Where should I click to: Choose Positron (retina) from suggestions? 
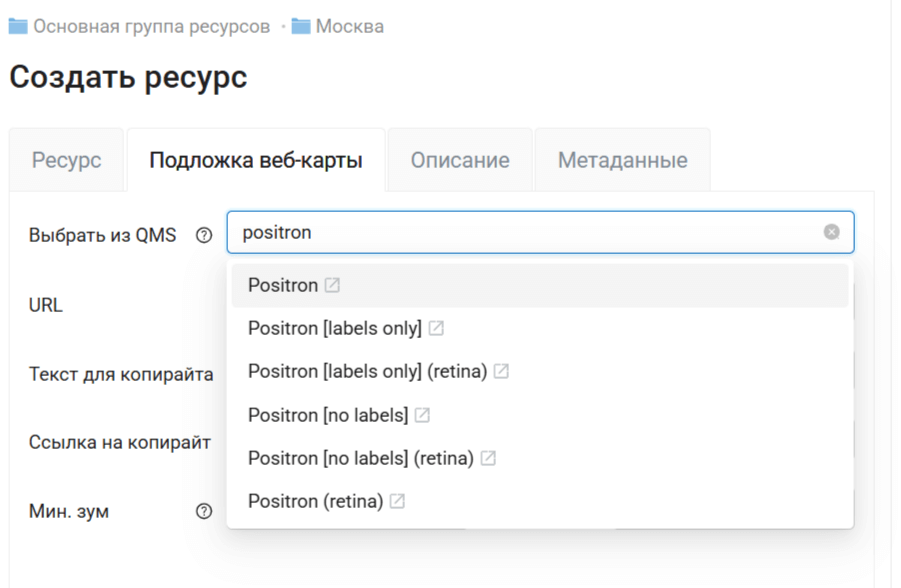click(315, 502)
